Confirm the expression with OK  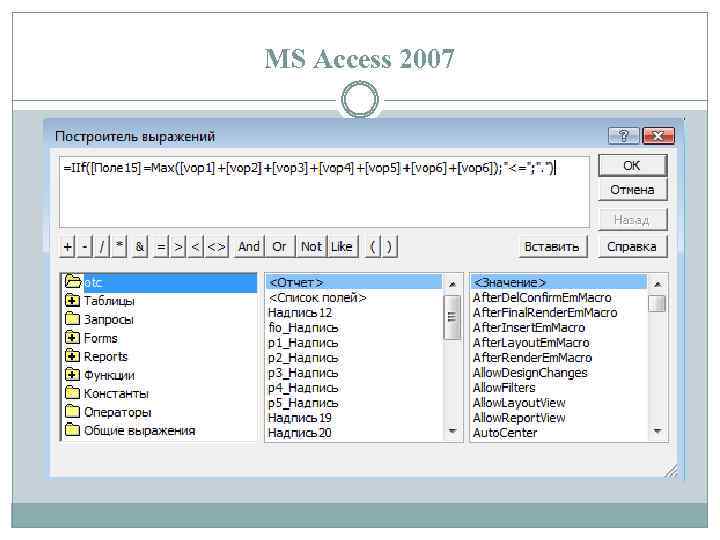point(632,166)
